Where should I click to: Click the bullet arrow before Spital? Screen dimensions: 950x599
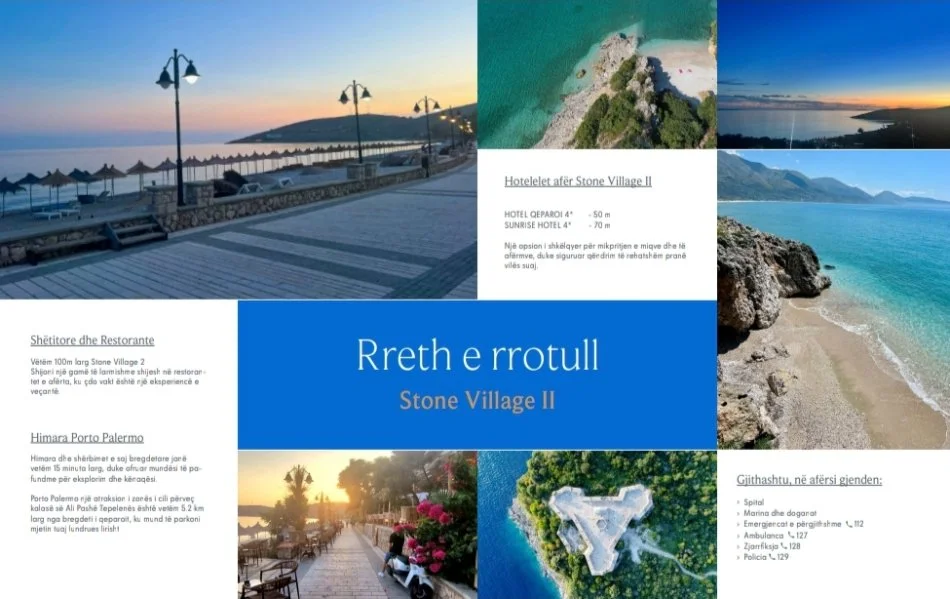739,502
